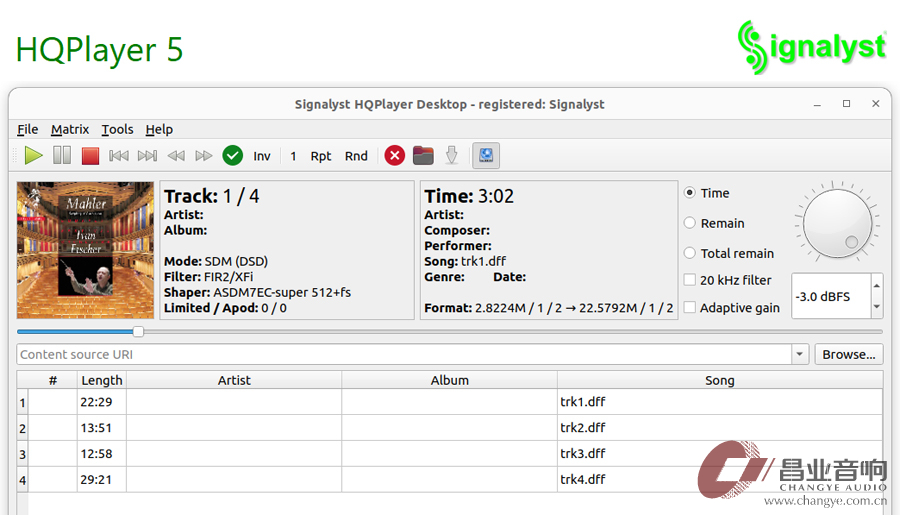The height and width of the screenshot is (515, 900).
Task: Minimize the HQPlayer Desktop window
Action: (817, 104)
